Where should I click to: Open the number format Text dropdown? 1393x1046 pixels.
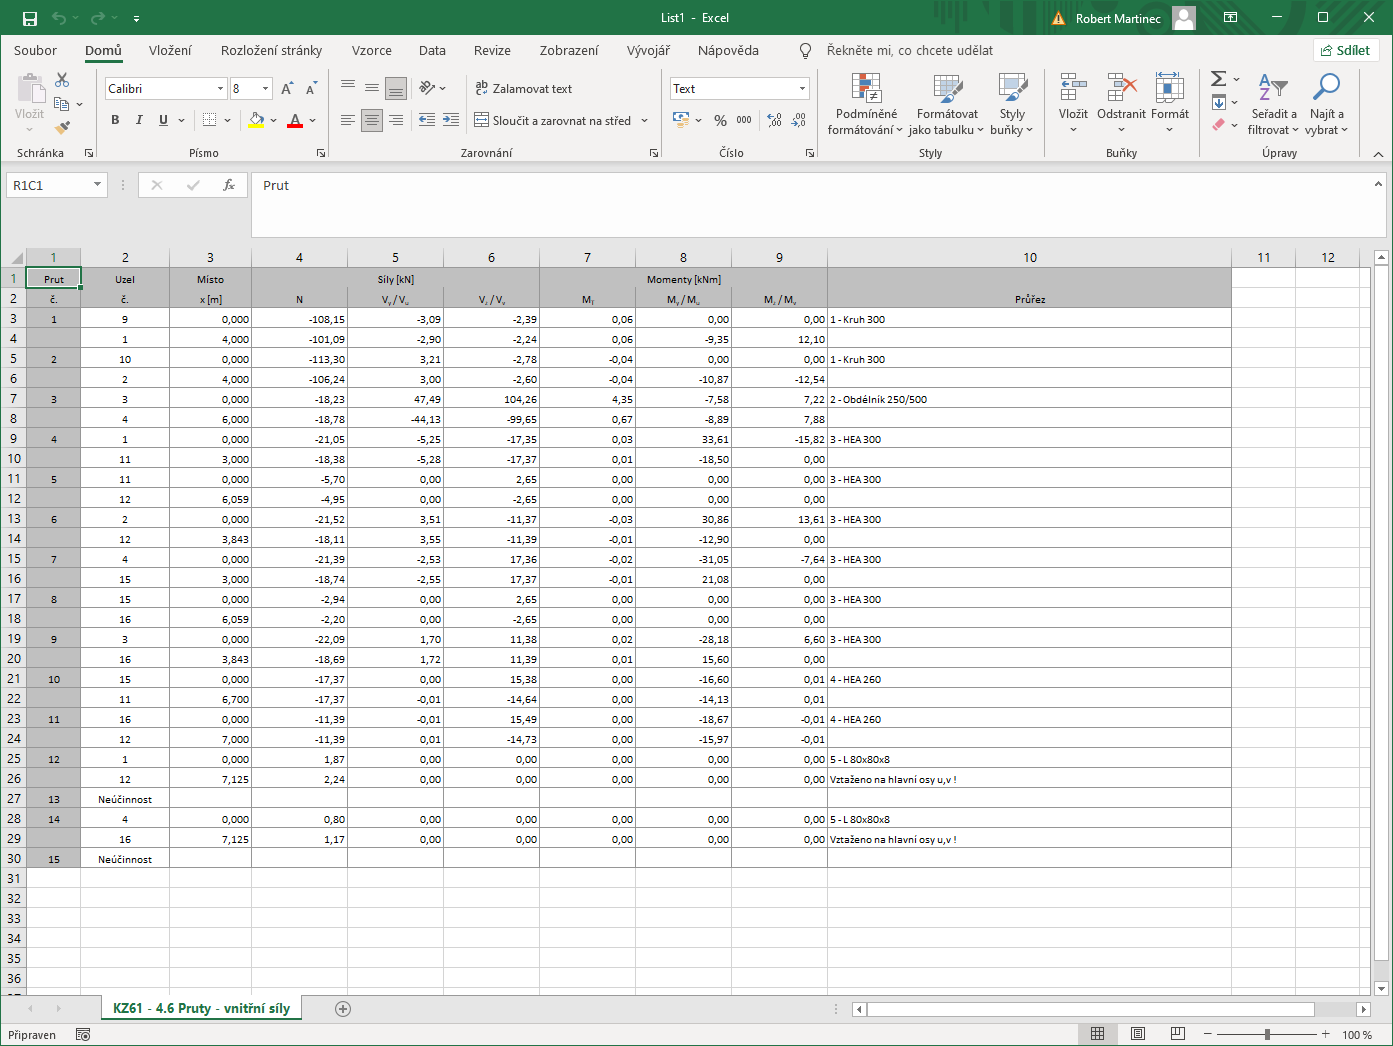coord(802,89)
